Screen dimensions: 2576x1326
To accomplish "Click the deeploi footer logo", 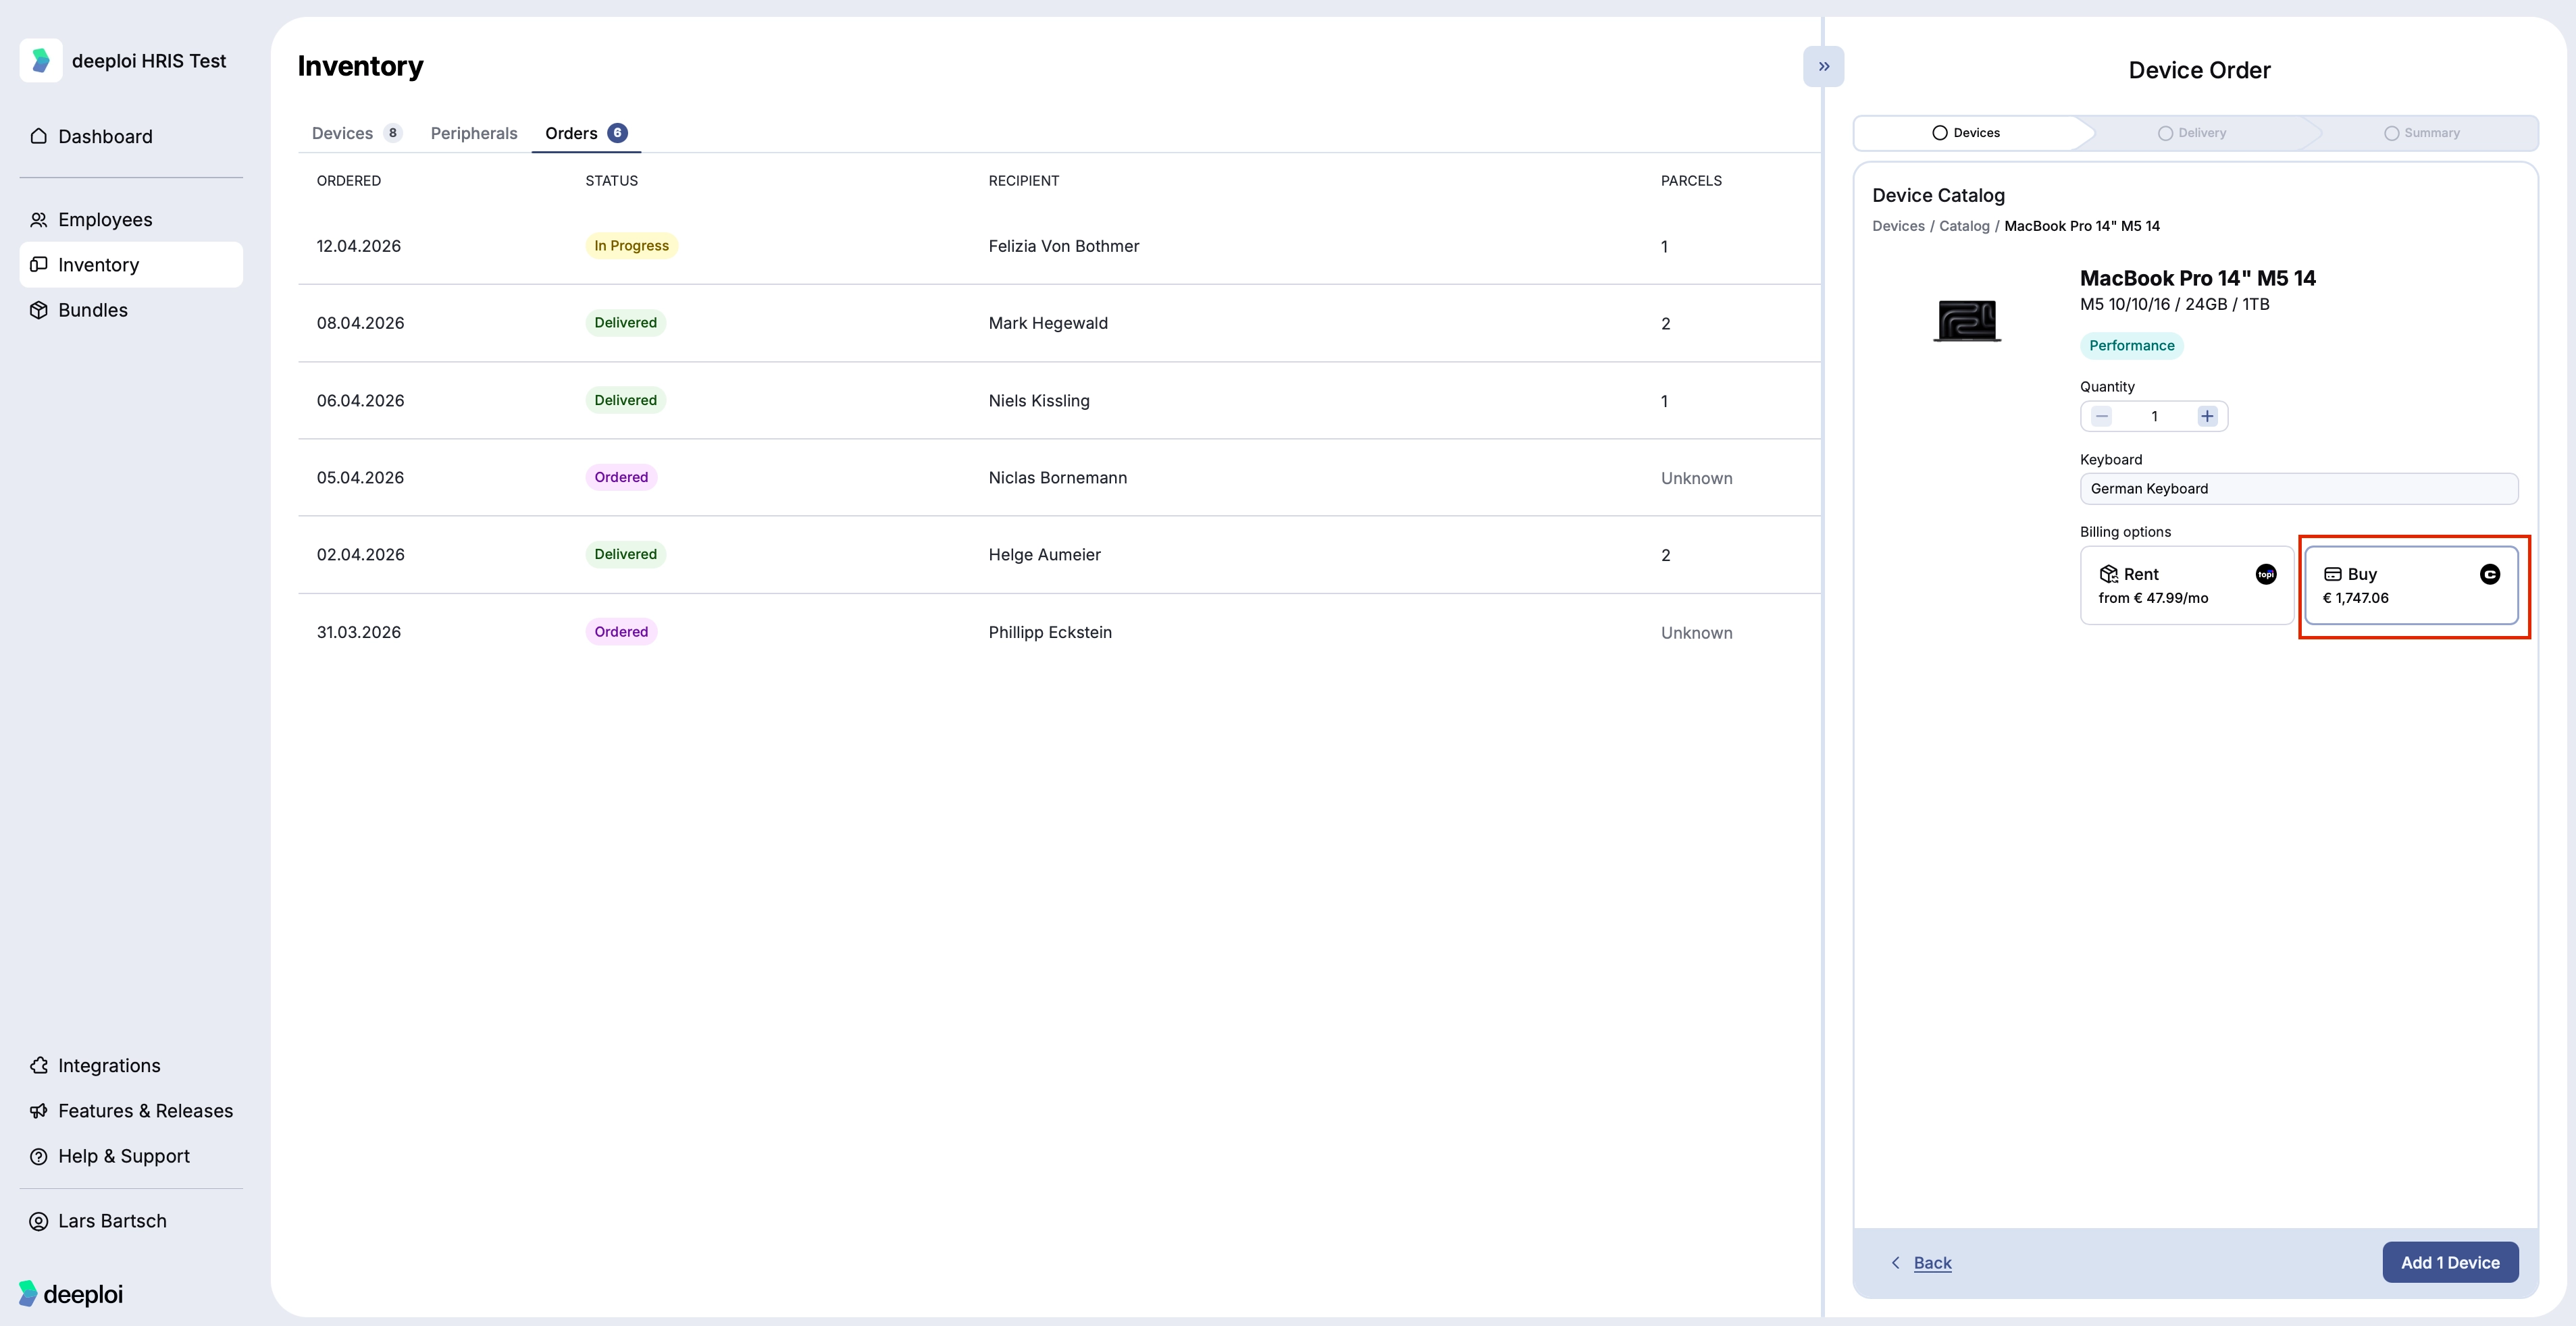I will coord(71,1294).
